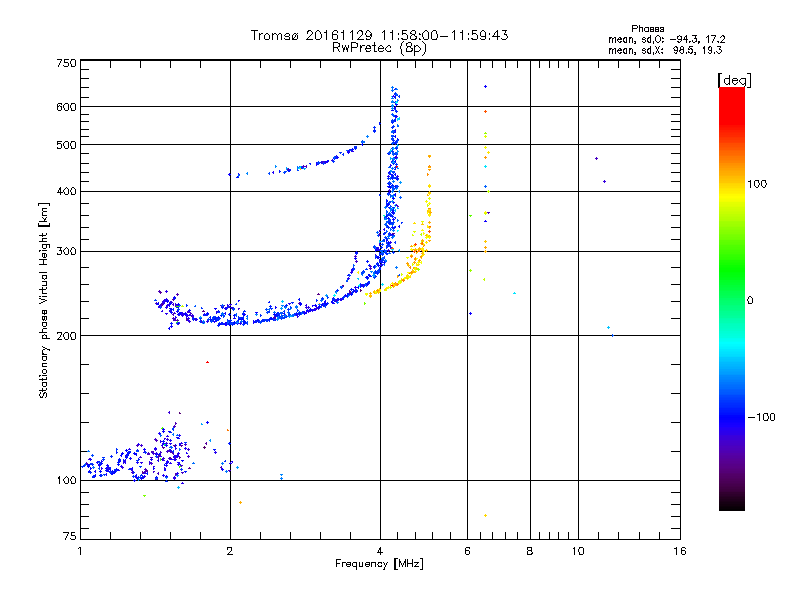Image resolution: width=800 pixels, height=600 pixels.
Task: Click the x-axis tick label '4'
Action: [x=380, y=551]
